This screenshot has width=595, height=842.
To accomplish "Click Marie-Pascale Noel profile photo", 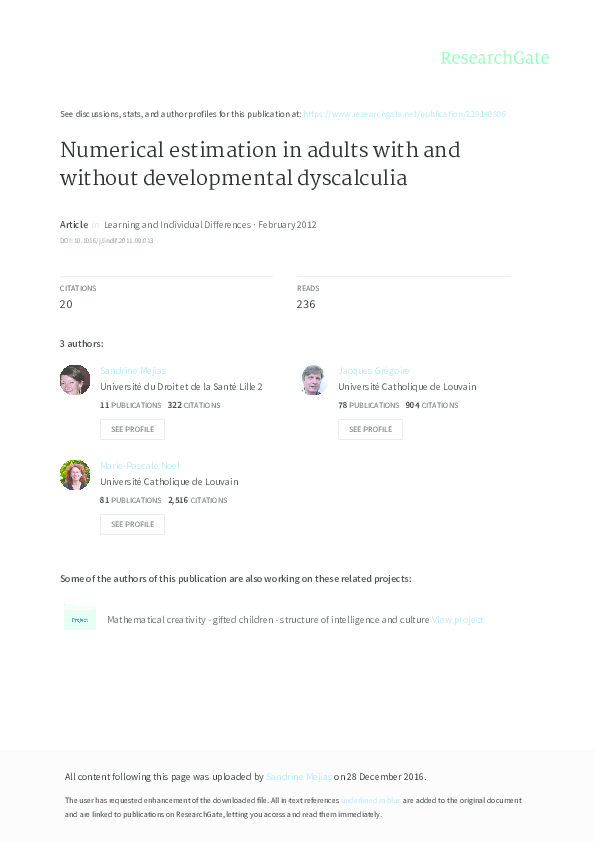I will pos(75,475).
